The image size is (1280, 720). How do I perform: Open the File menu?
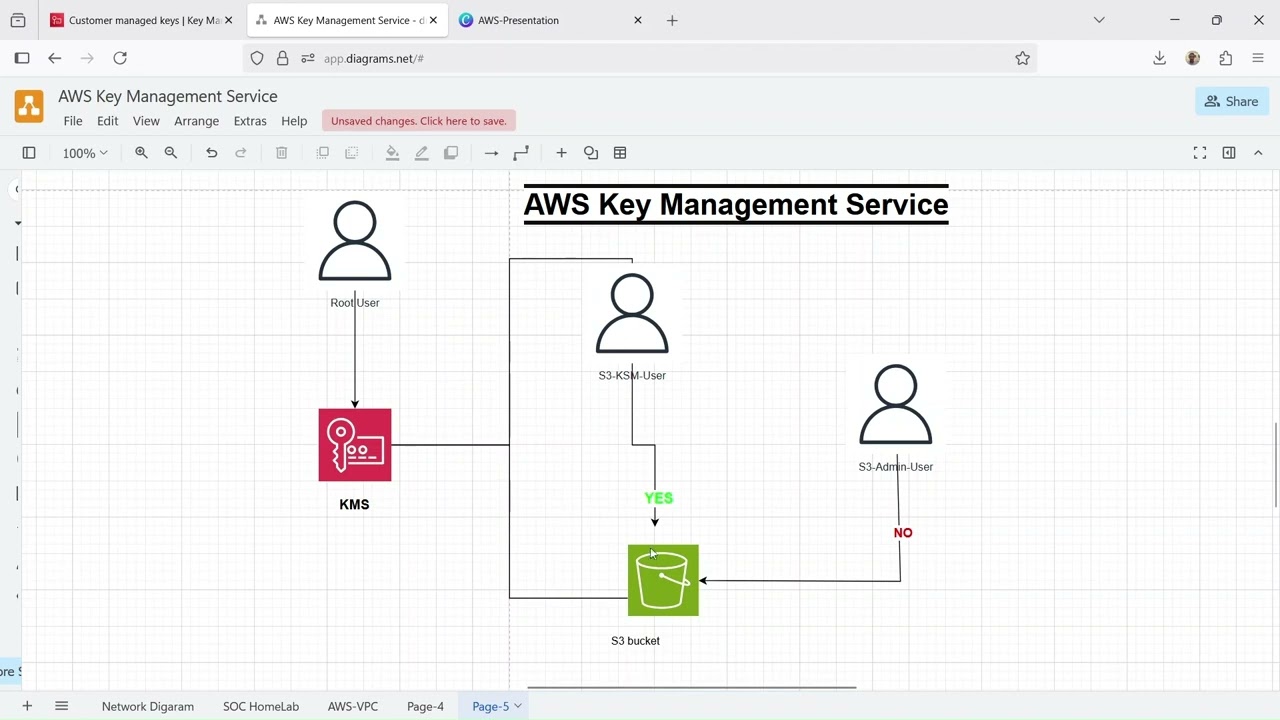pos(73,121)
